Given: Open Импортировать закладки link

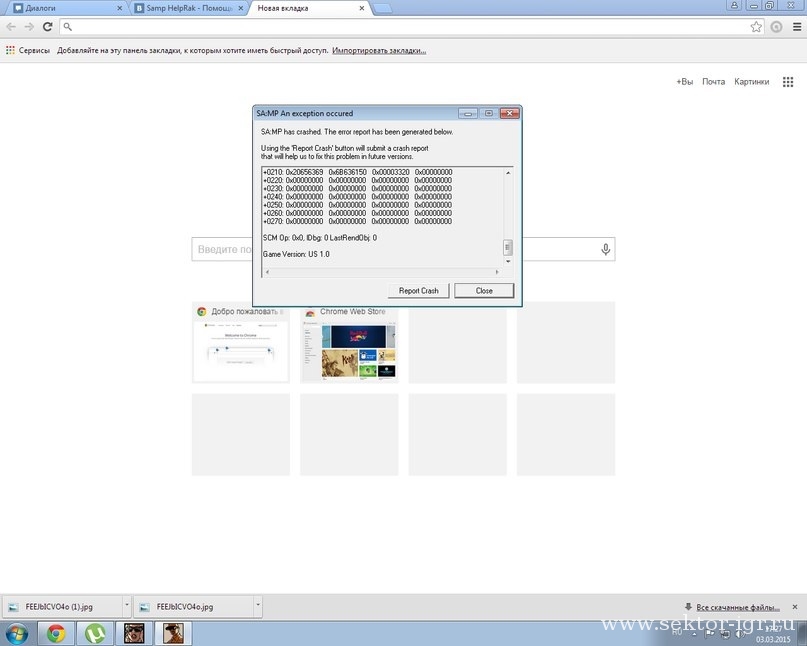Looking at the screenshot, I should click(x=379, y=50).
